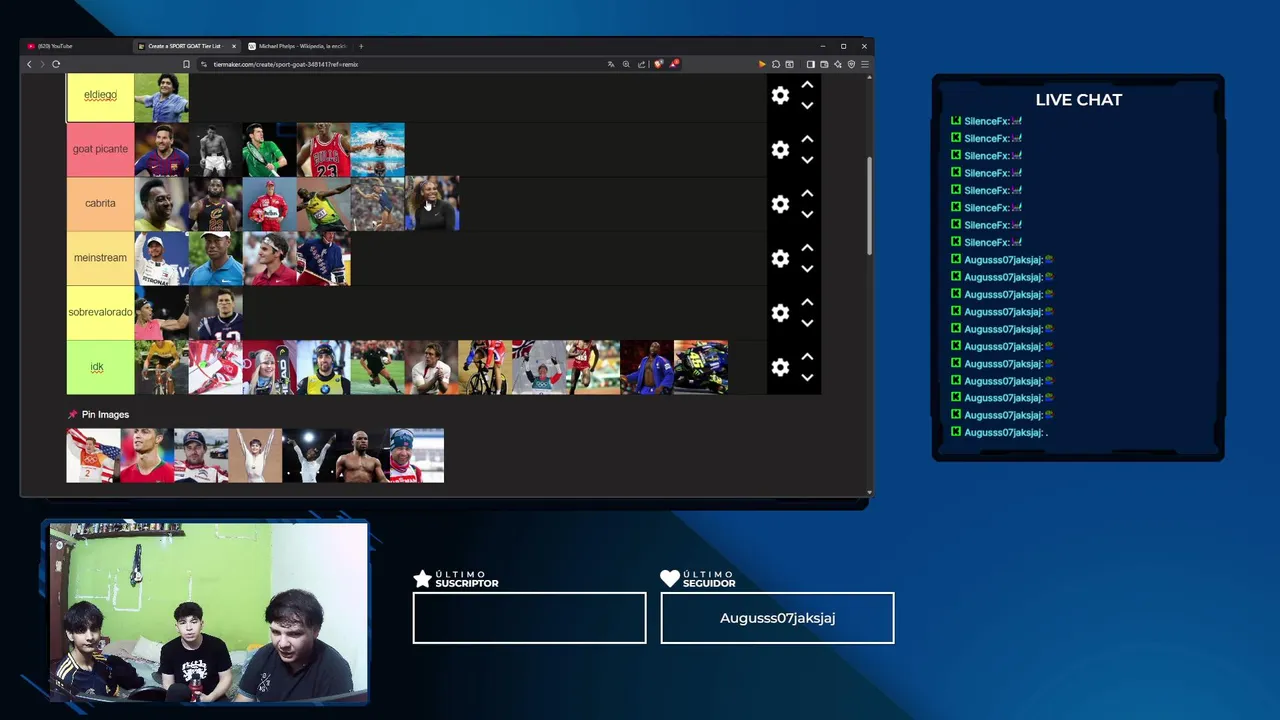Move idk tier down
This screenshot has height=720, width=1280.
(807, 378)
